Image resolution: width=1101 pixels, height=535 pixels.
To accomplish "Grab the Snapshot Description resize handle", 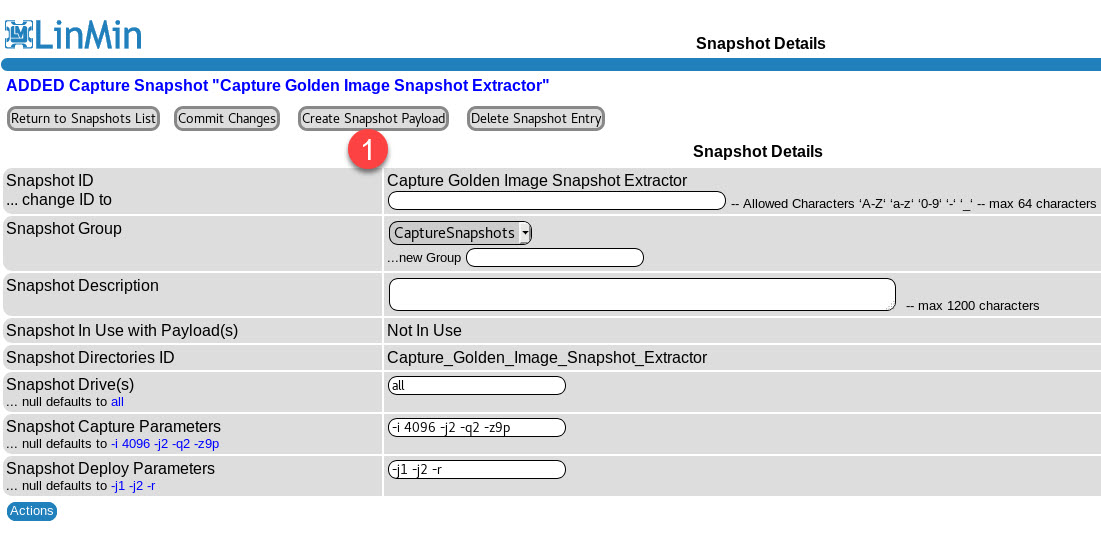I will pyautogui.click(x=891, y=306).
